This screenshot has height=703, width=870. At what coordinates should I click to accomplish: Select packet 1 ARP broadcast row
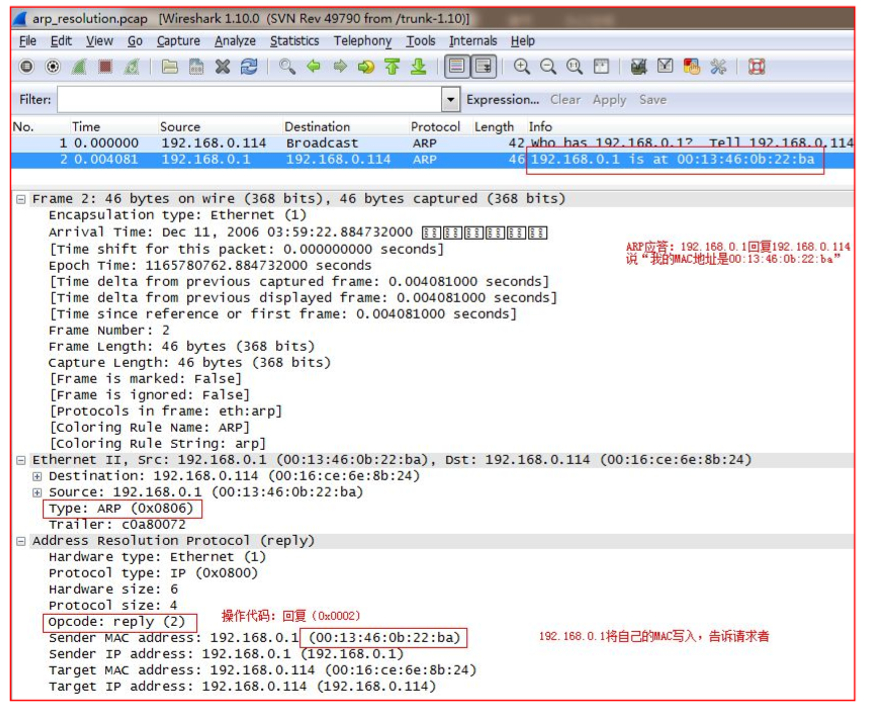432,143
